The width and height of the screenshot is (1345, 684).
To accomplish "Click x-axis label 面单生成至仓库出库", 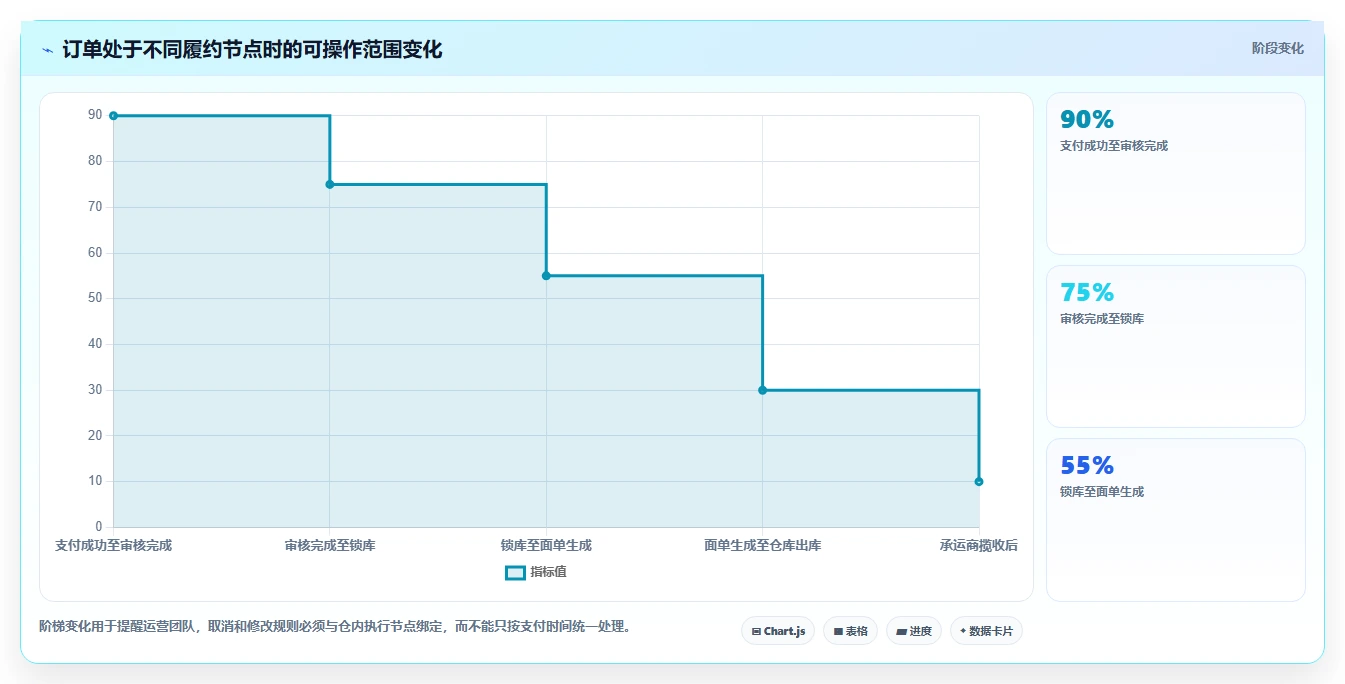I will [x=762, y=545].
